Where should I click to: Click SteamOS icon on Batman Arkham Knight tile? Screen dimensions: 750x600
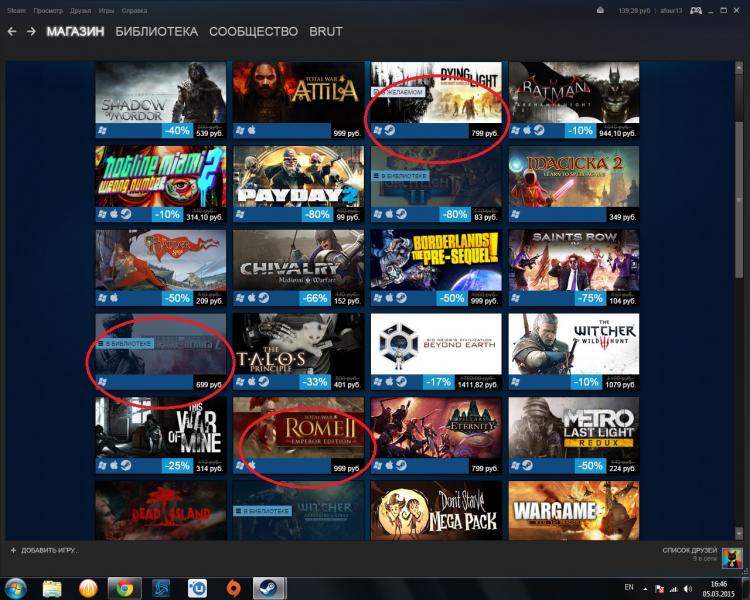[539, 130]
